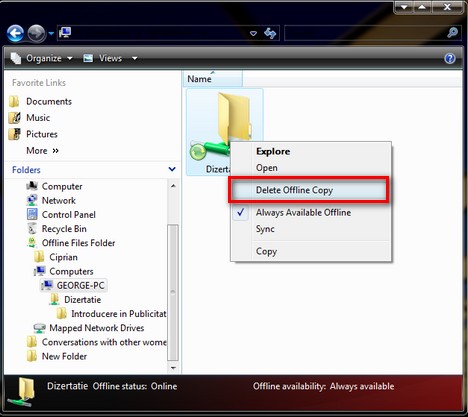Choose Copy from context menu

pos(266,251)
